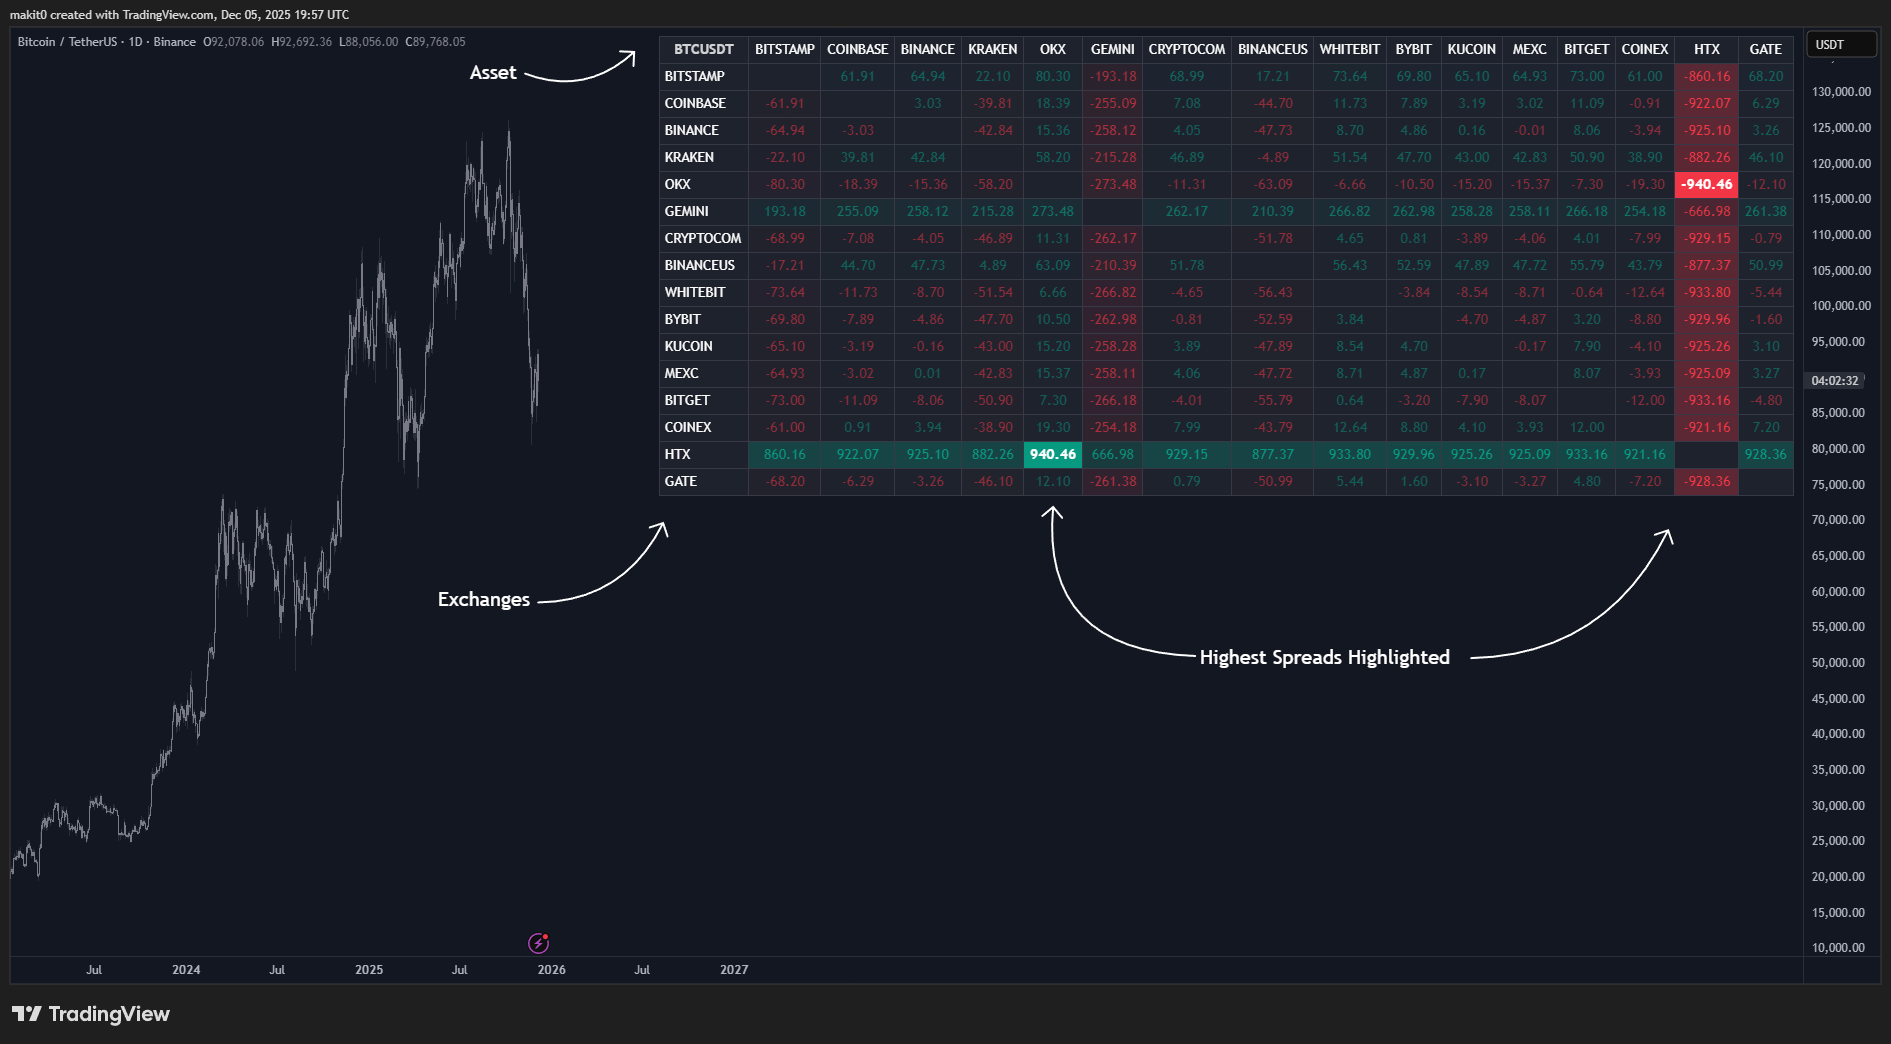Select the HTX column header
The height and width of the screenshot is (1044, 1891).
pos(1707,49)
